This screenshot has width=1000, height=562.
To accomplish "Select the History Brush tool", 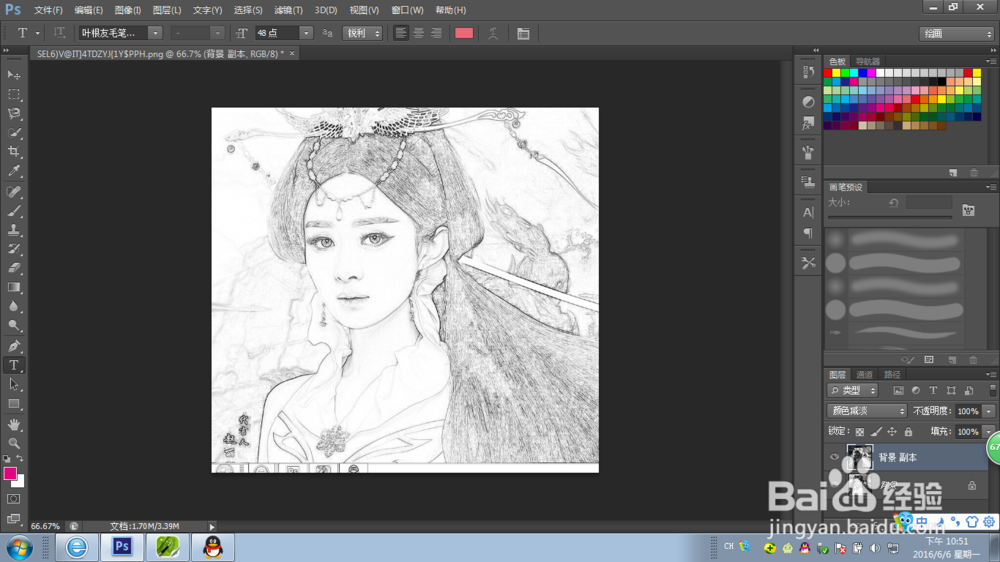I will click(x=13, y=249).
